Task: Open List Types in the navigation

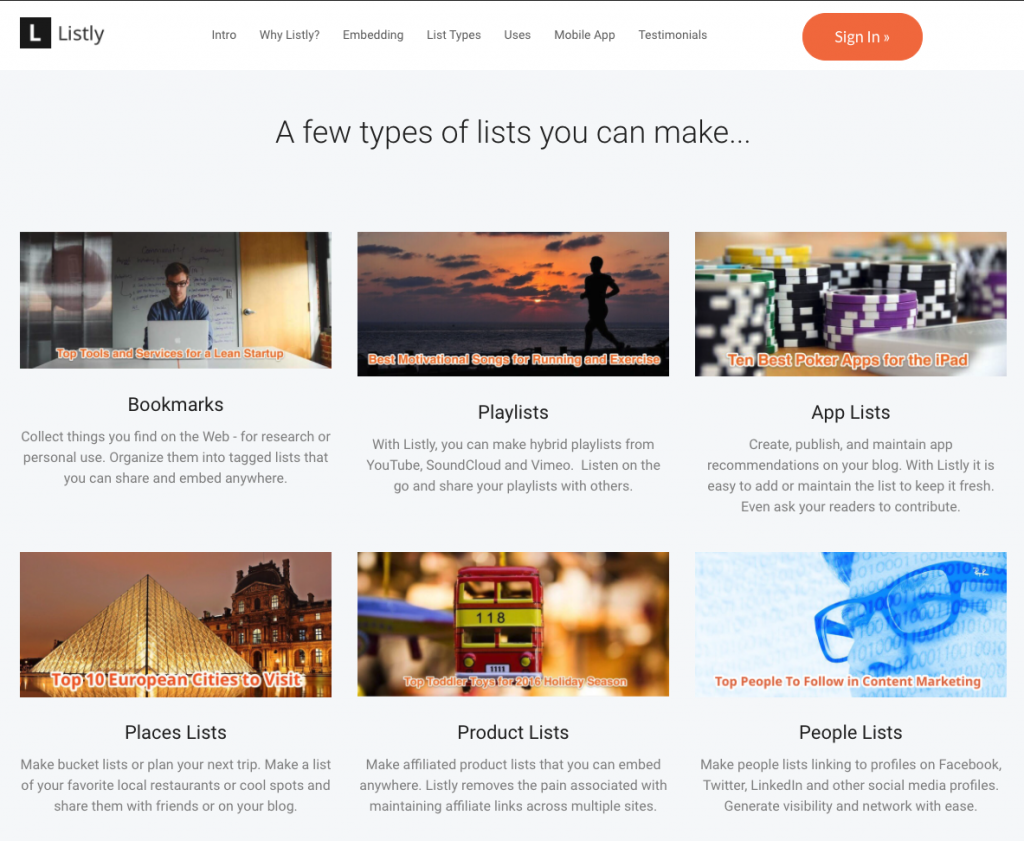Action: [x=454, y=35]
